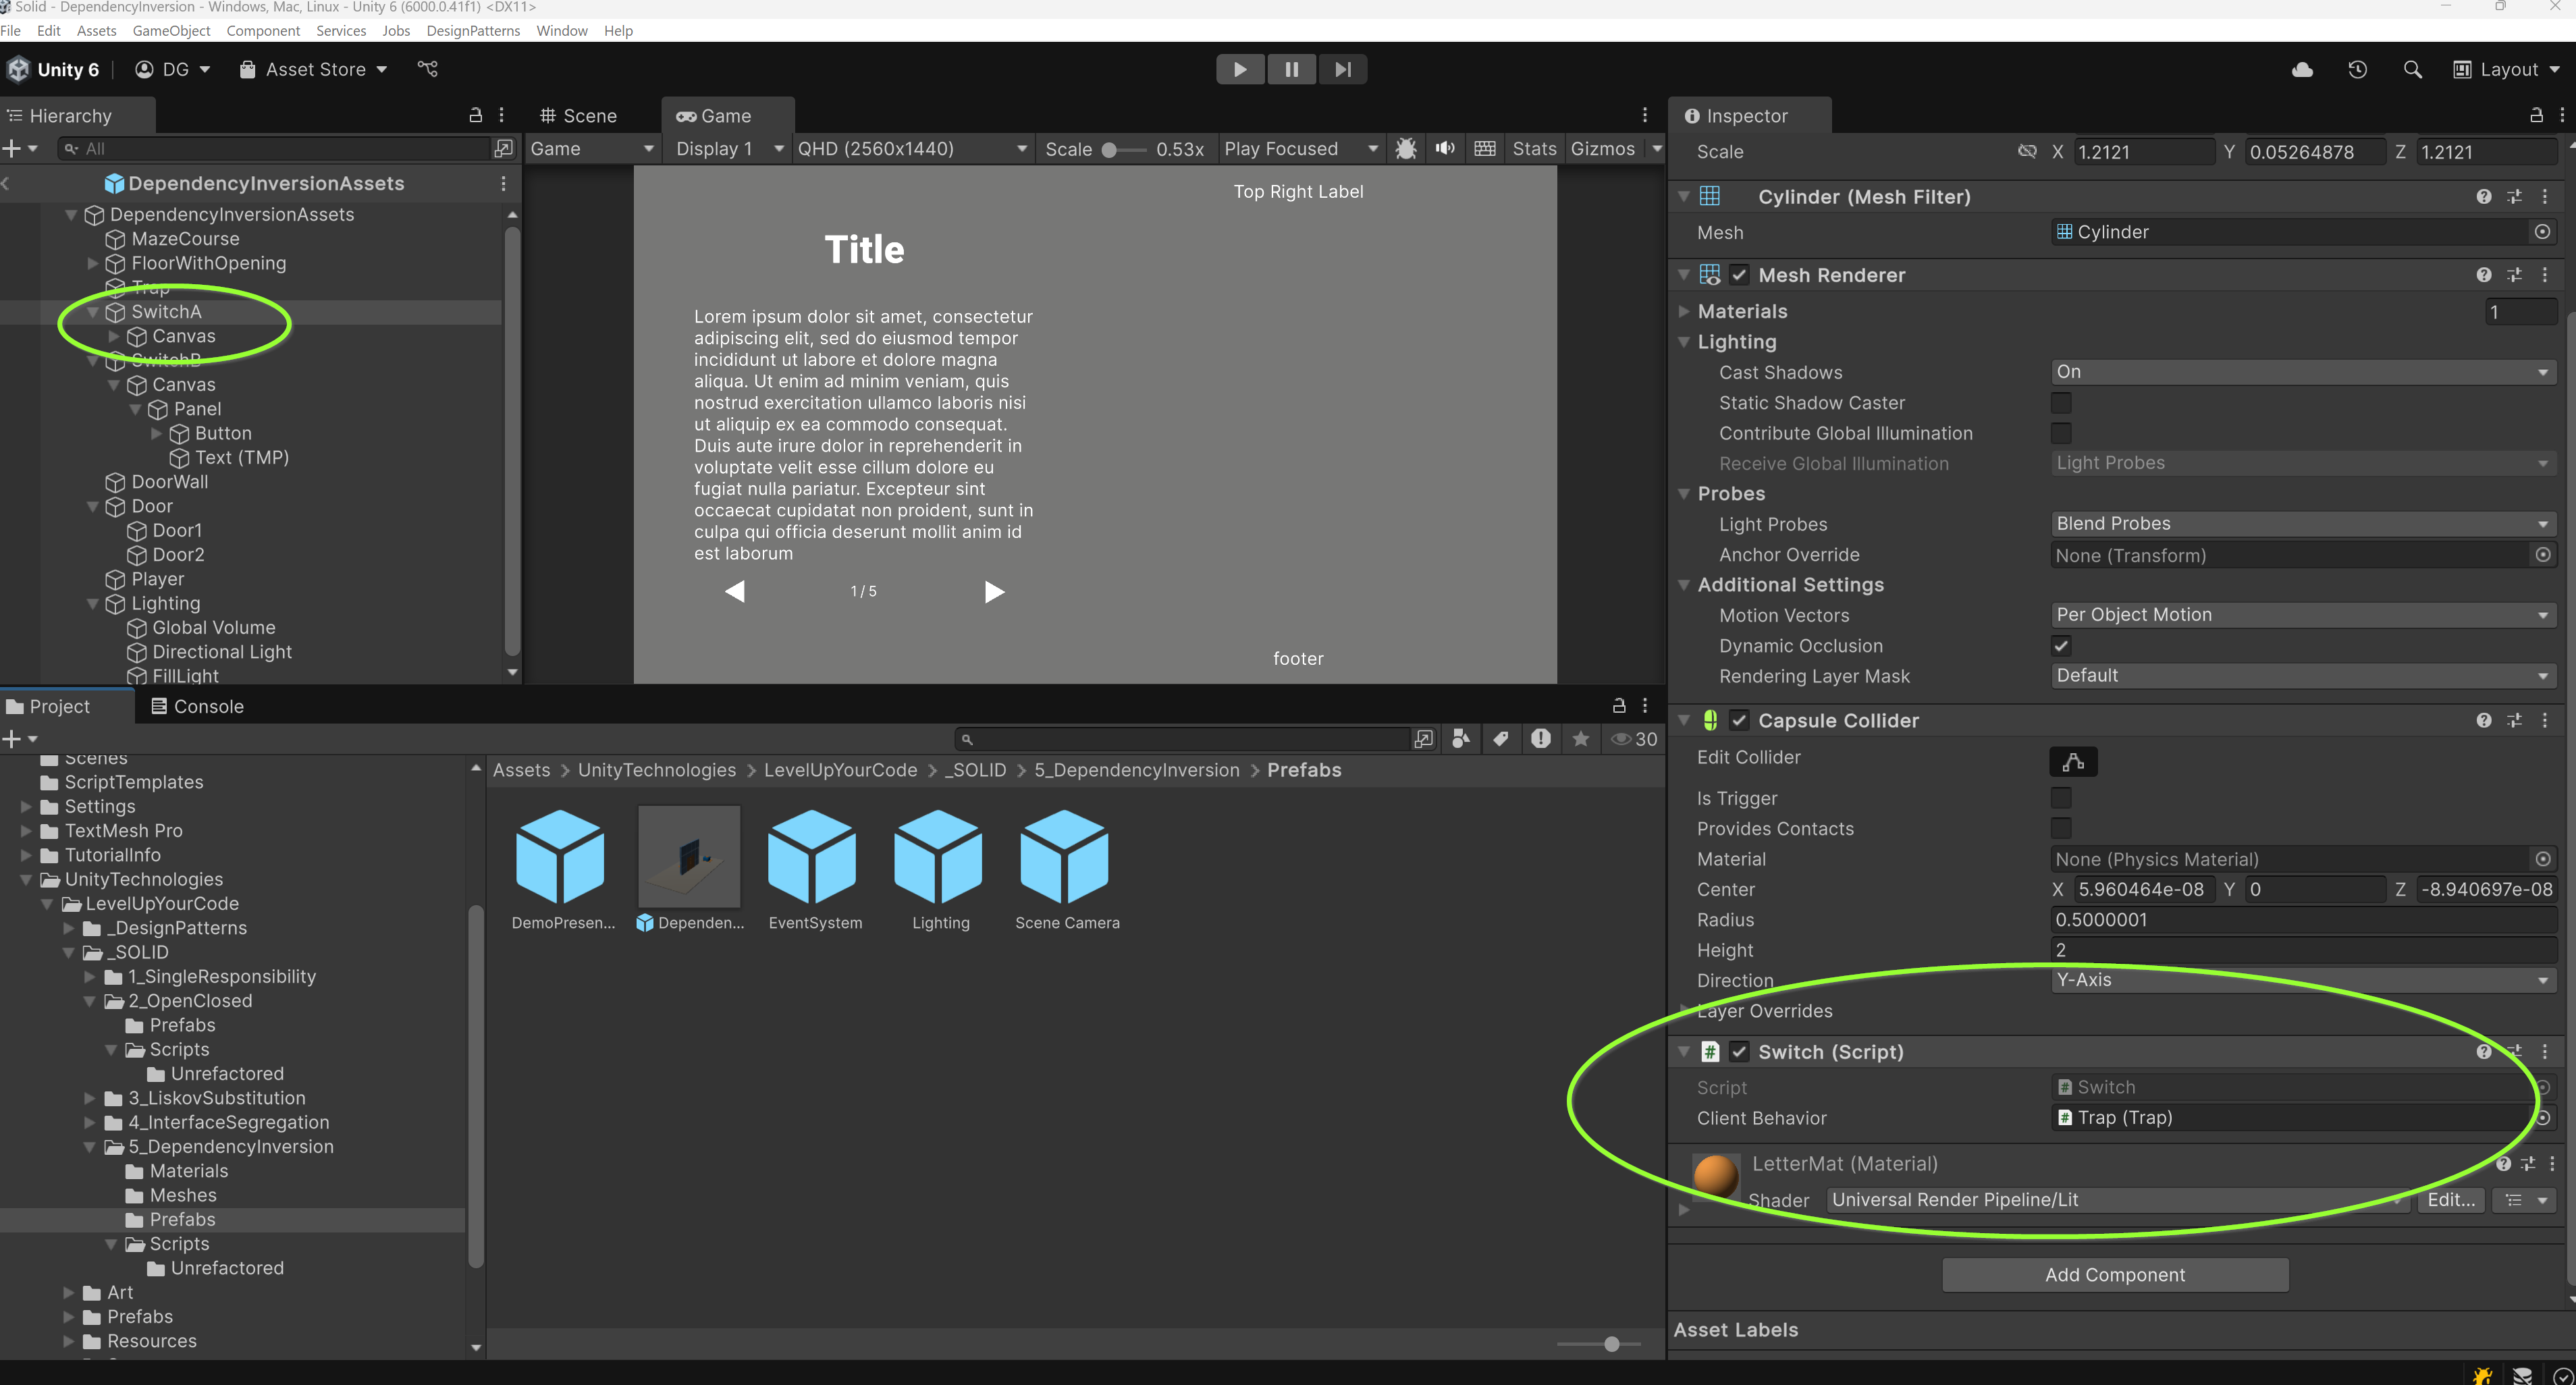Click the Play button in toolbar
Viewport: 2576px width, 1385px height.
click(x=1239, y=69)
